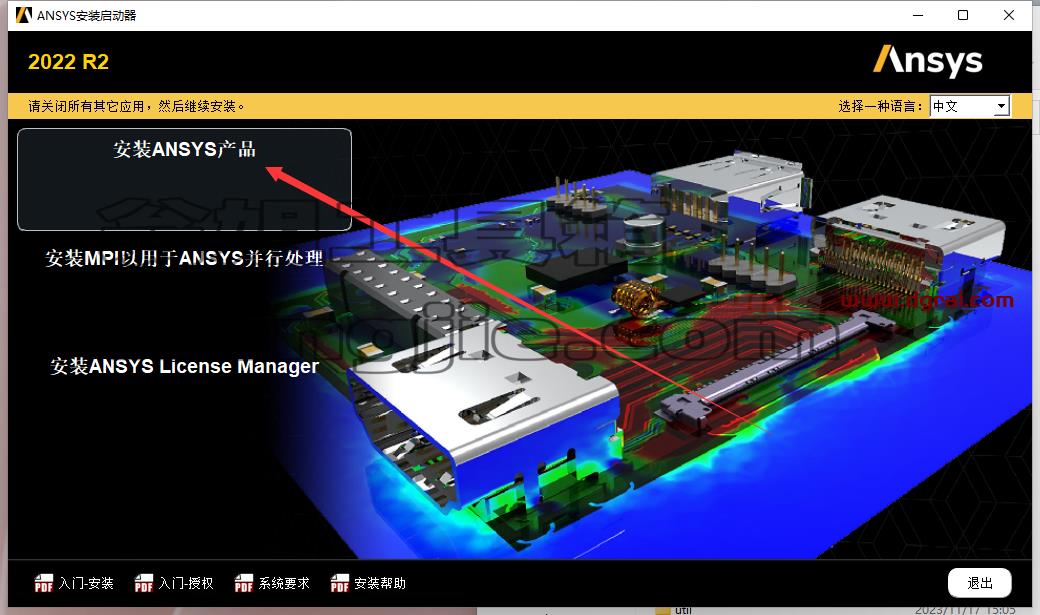The height and width of the screenshot is (615, 1040).
Task: Click the 退出 button
Action: (x=980, y=583)
